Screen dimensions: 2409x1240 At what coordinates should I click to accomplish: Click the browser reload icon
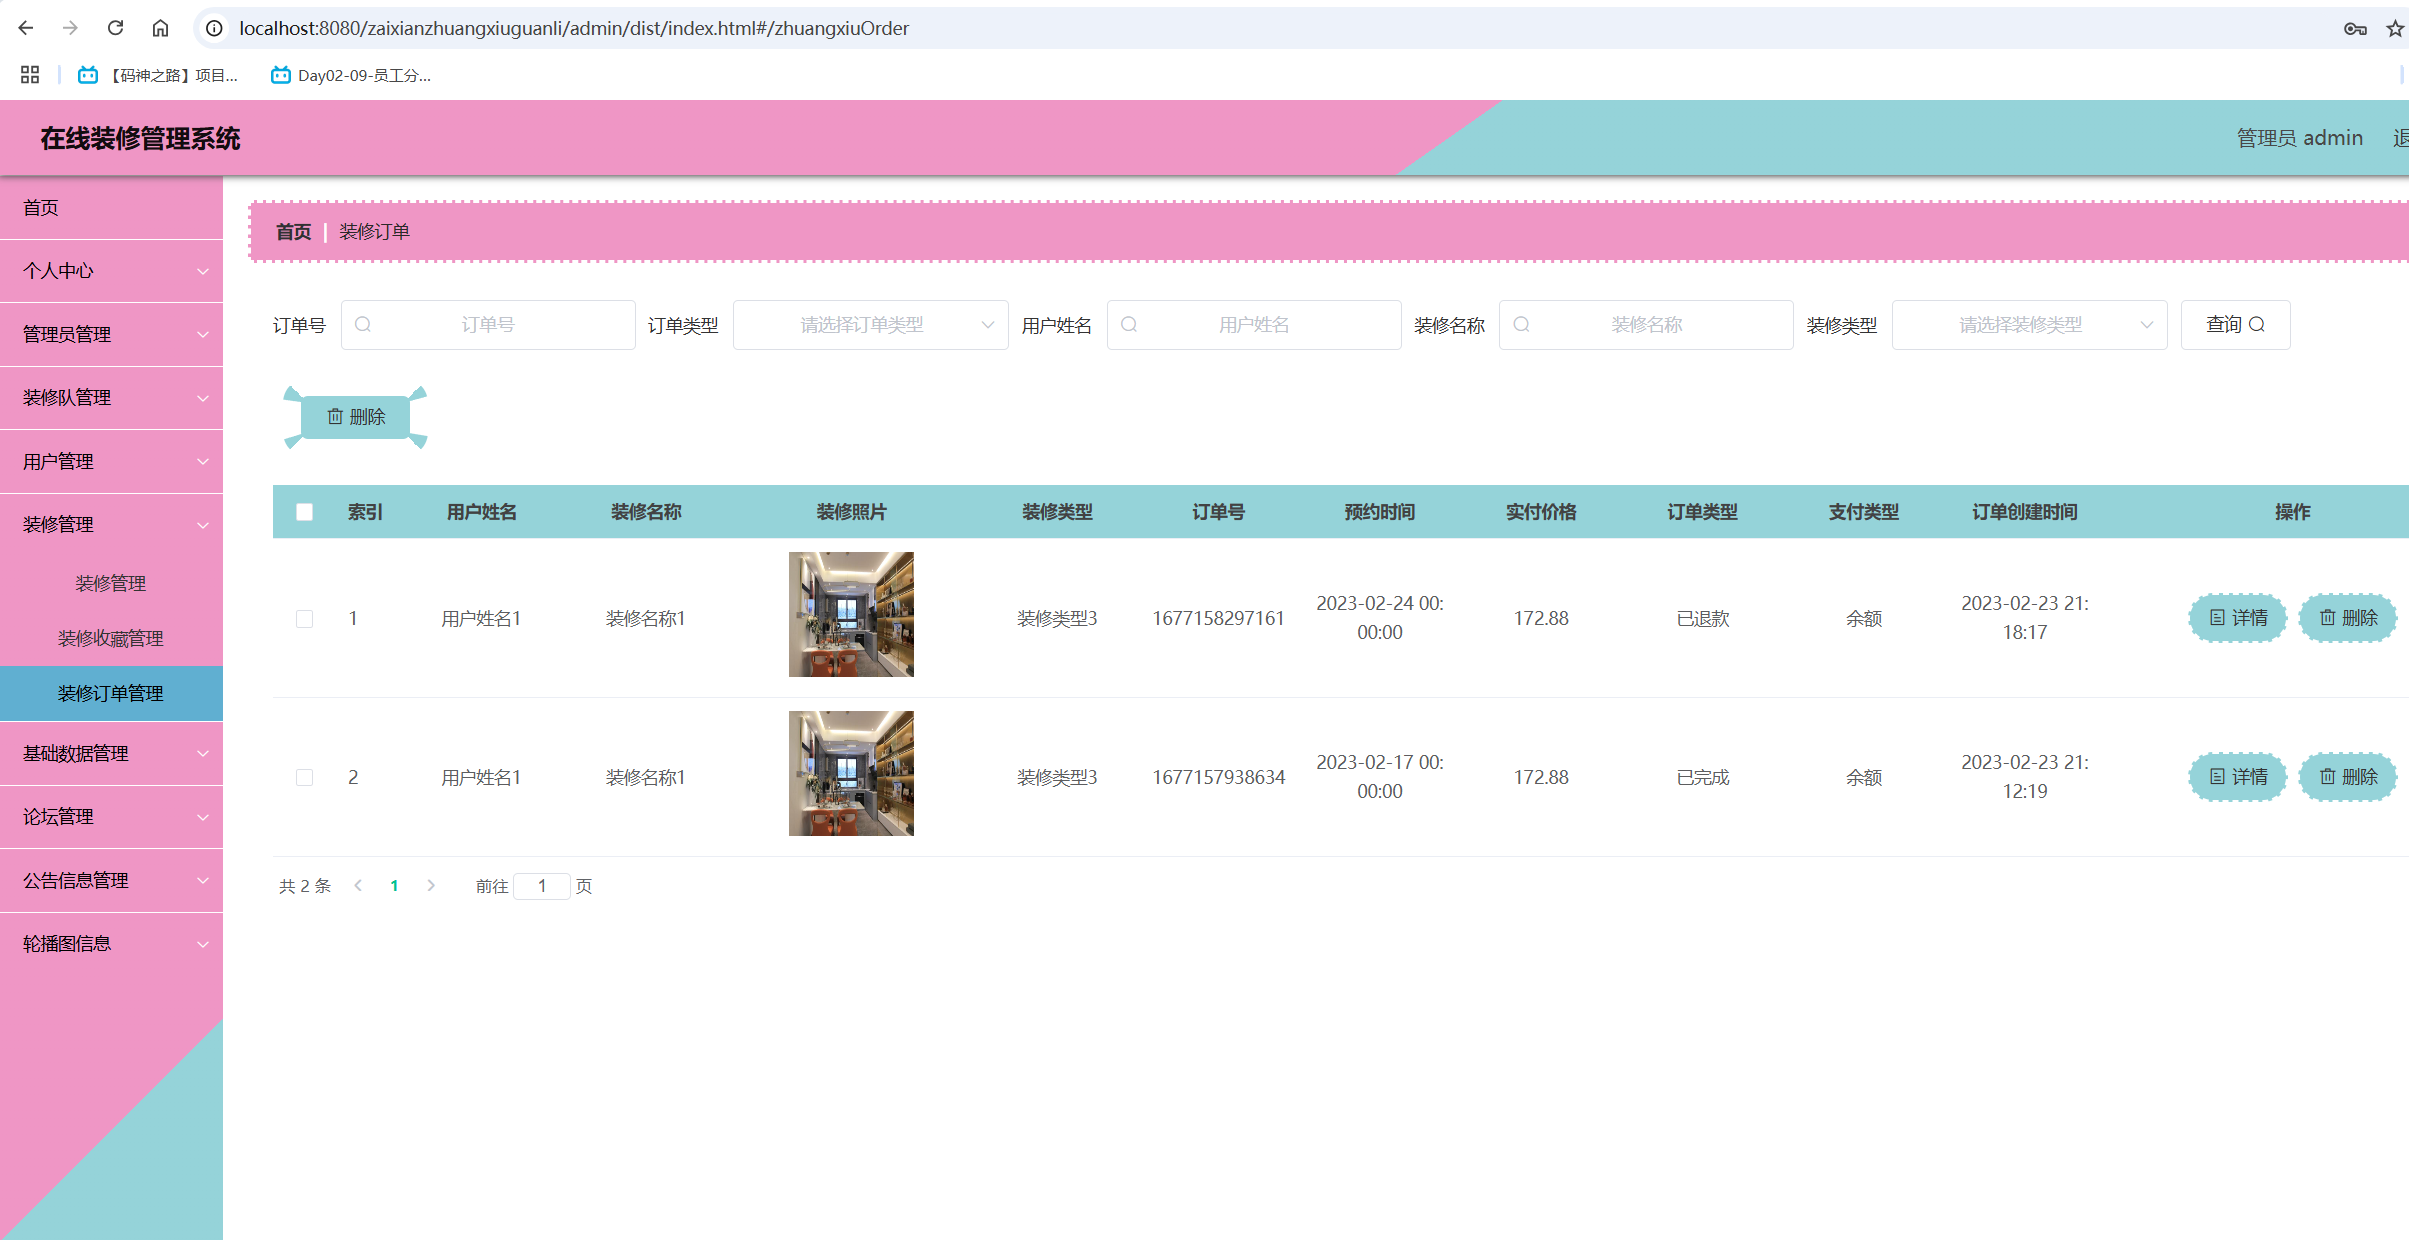pyautogui.click(x=115, y=28)
